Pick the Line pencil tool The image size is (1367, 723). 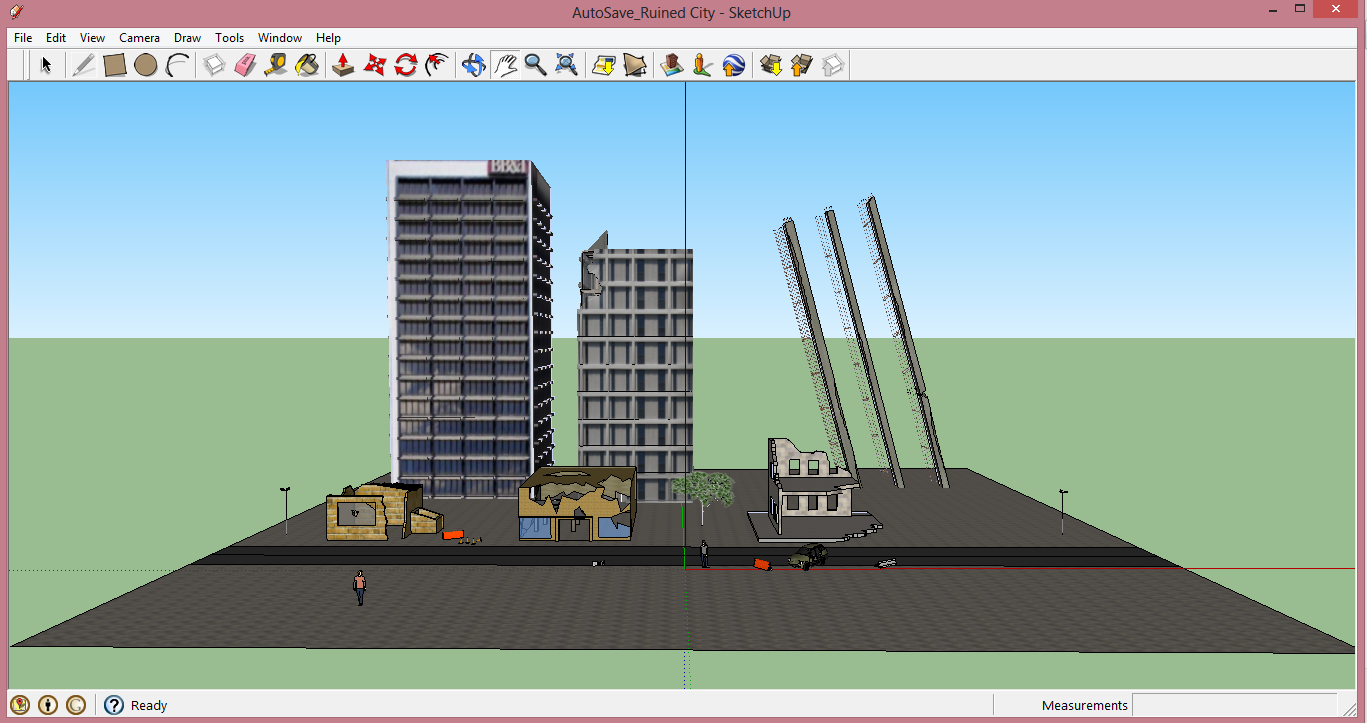tap(84, 64)
